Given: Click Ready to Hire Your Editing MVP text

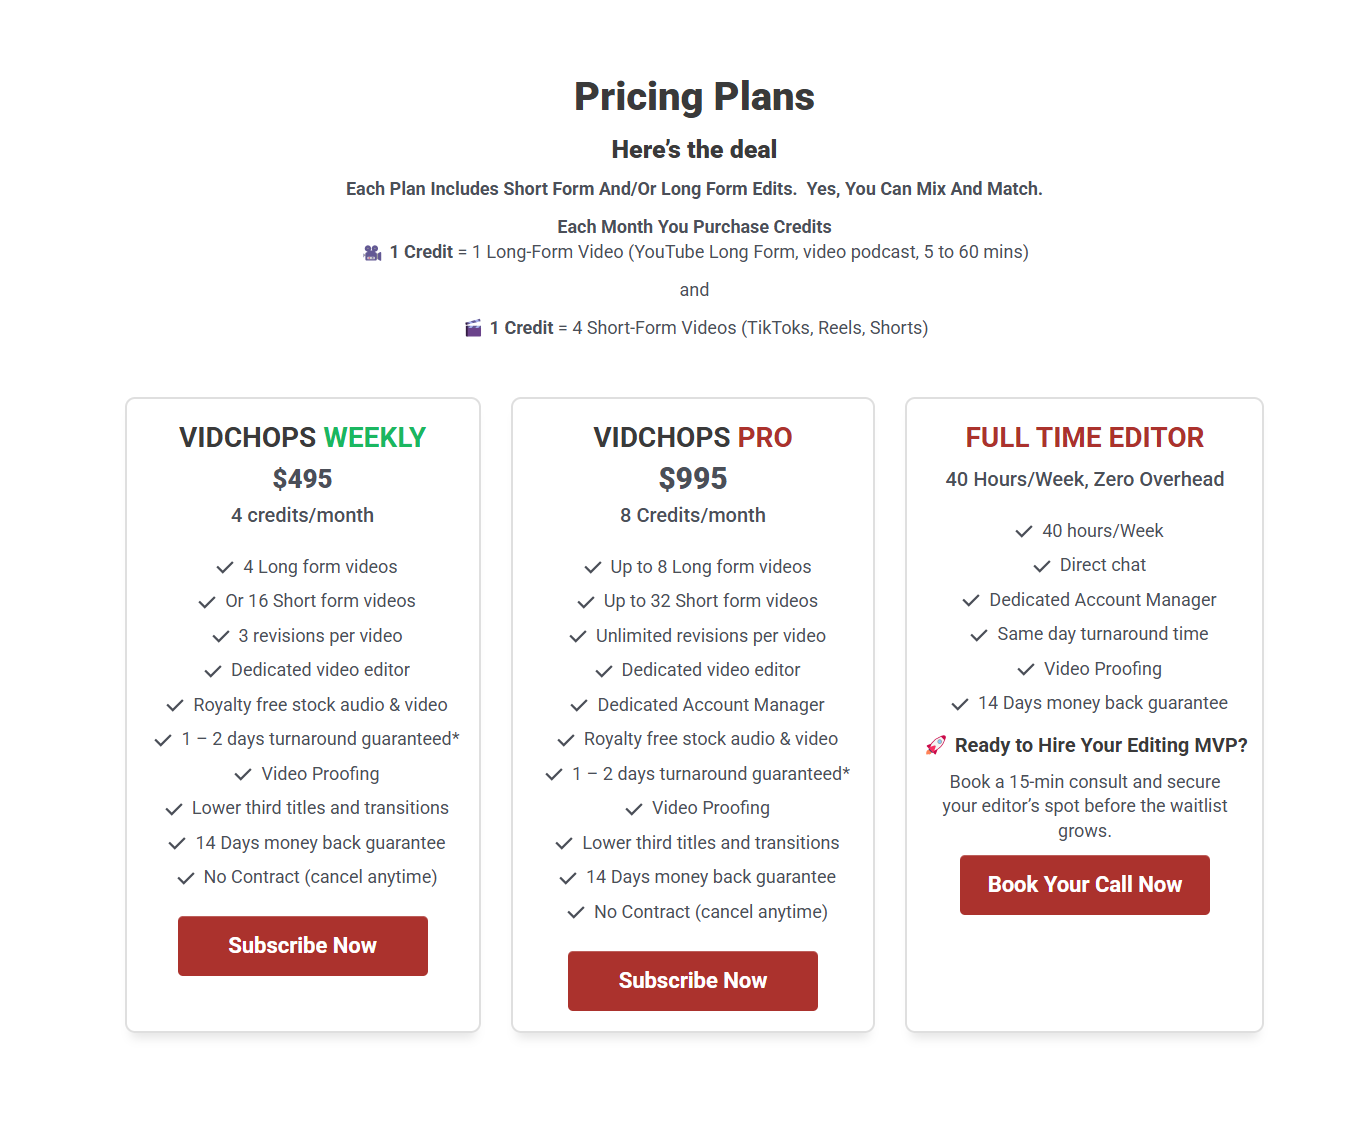Looking at the screenshot, I should (1101, 745).
